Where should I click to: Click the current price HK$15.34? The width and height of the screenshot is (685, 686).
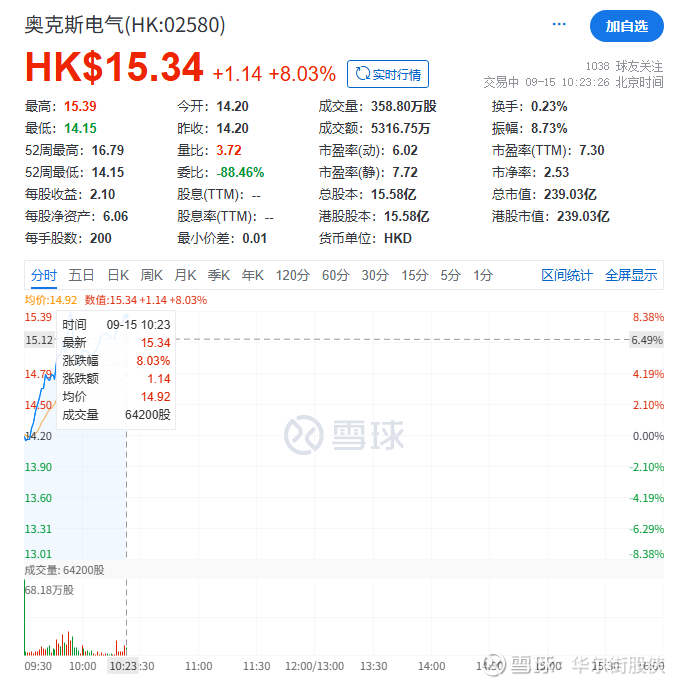click(x=114, y=67)
